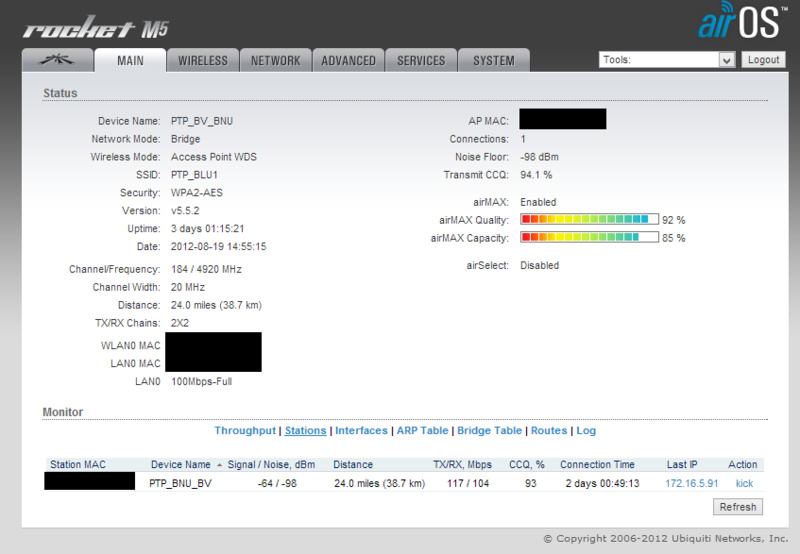This screenshot has height=554, width=800.
Task: Select airMAX status Enabled
Action: click(538, 202)
